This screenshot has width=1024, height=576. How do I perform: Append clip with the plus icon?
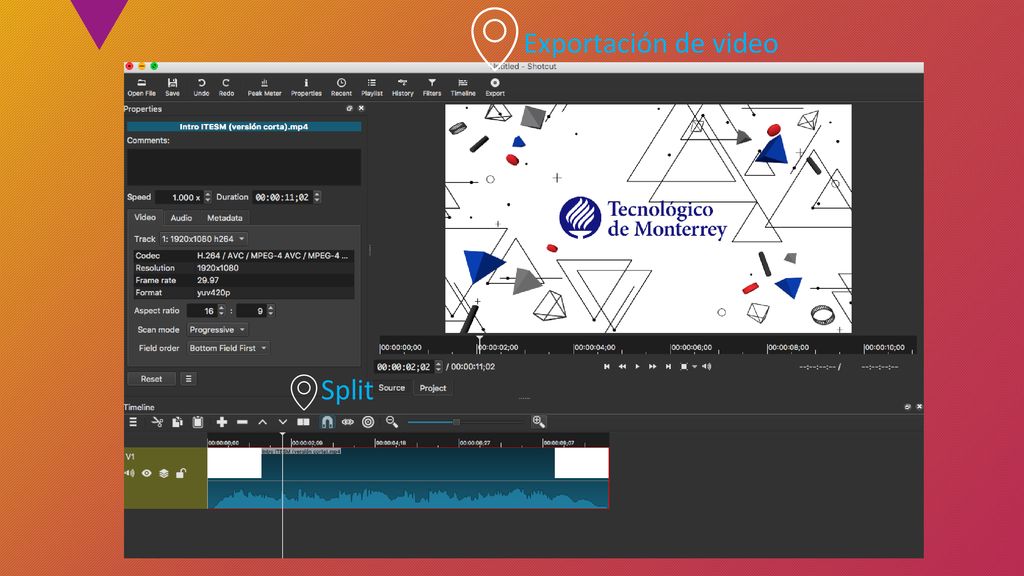(x=222, y=423)
